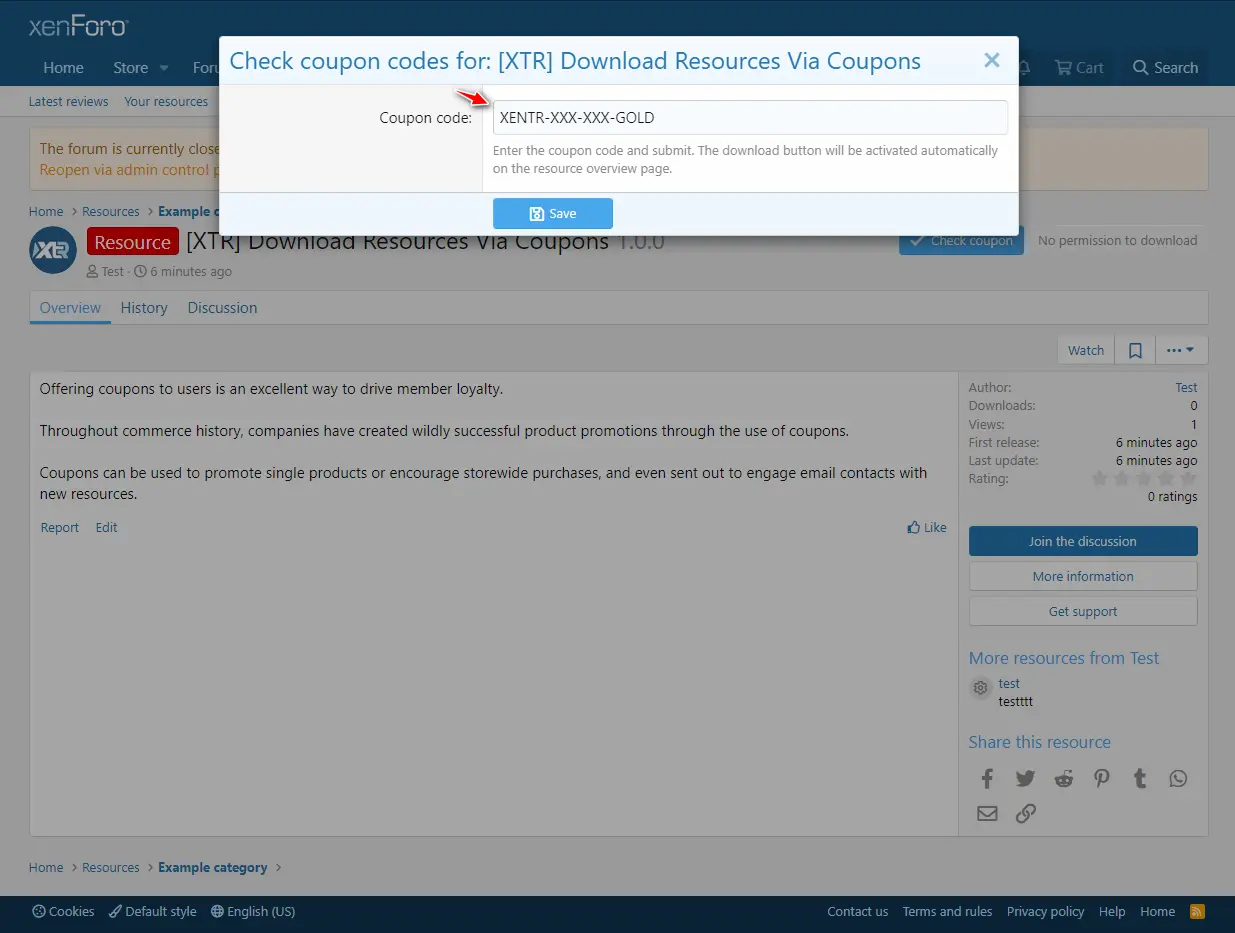The width and height of the screenshot is (1235, 933).
Task: Open Example category in the bottom breadcrumb
Action: click(x=213, y=867)
